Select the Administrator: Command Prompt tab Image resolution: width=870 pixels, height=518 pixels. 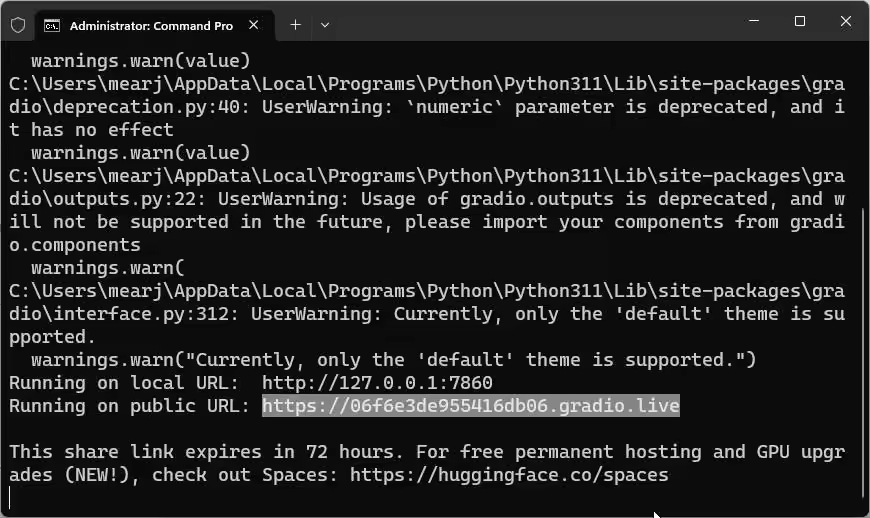tap(155, 26)
